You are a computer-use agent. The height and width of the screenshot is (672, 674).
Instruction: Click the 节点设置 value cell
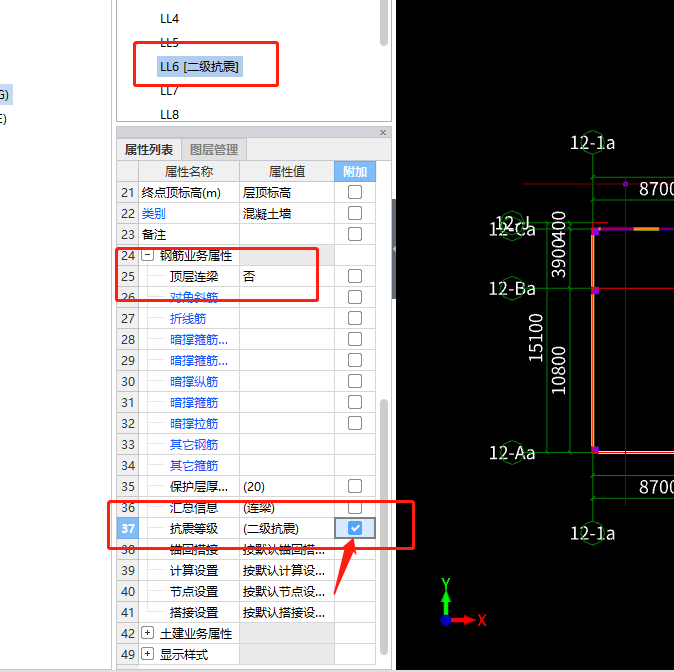click(x=287, y=592)
